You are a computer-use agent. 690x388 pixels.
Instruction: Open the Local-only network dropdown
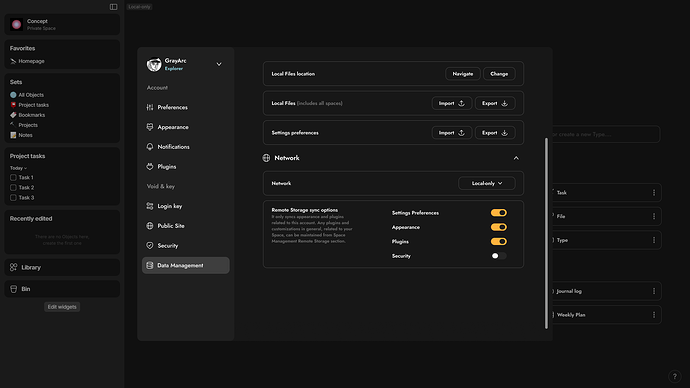click(x=487, y=183)
